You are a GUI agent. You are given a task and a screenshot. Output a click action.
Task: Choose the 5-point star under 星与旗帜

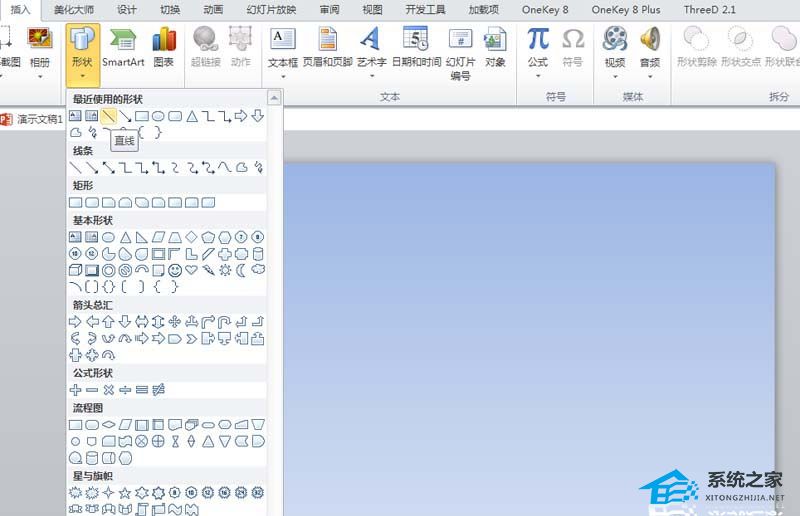tap(125, 493)
